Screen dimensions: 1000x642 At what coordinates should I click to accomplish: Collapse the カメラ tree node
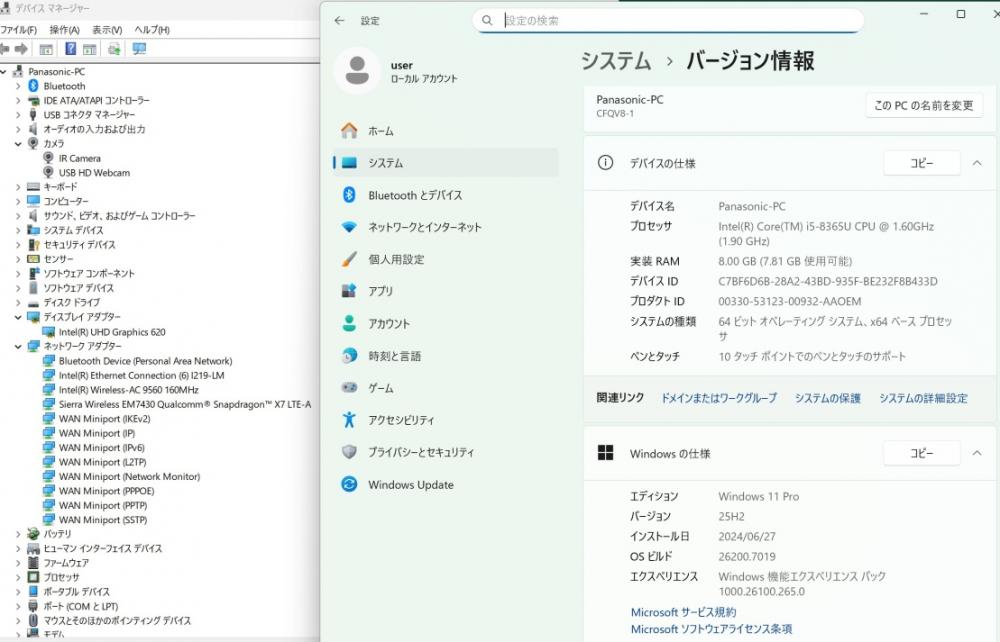click(x=18, y=144)
